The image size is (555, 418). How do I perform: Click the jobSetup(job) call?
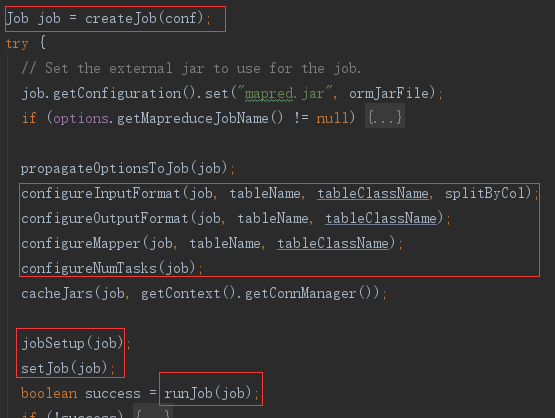coord(72,343)
